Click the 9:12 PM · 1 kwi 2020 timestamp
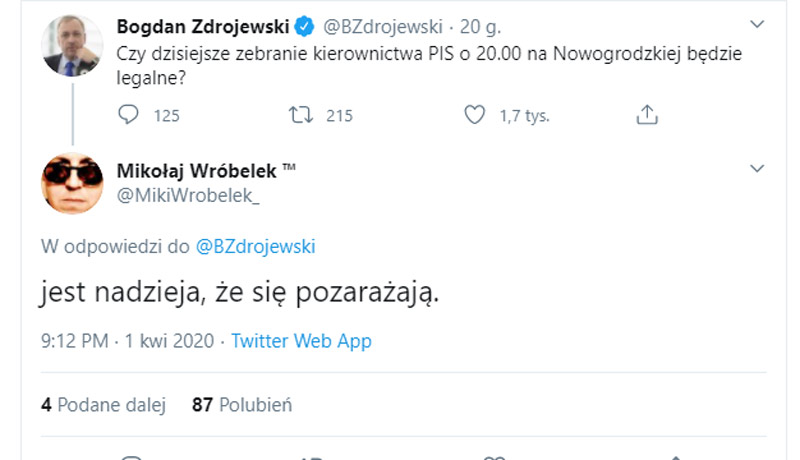The height and width of the screenshot is (460, 800). (x=127, y=341)
